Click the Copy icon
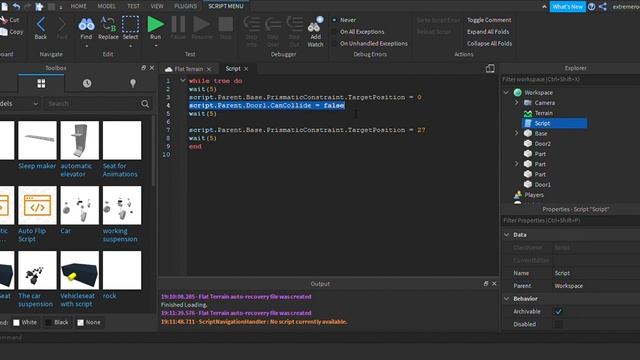 4,31
